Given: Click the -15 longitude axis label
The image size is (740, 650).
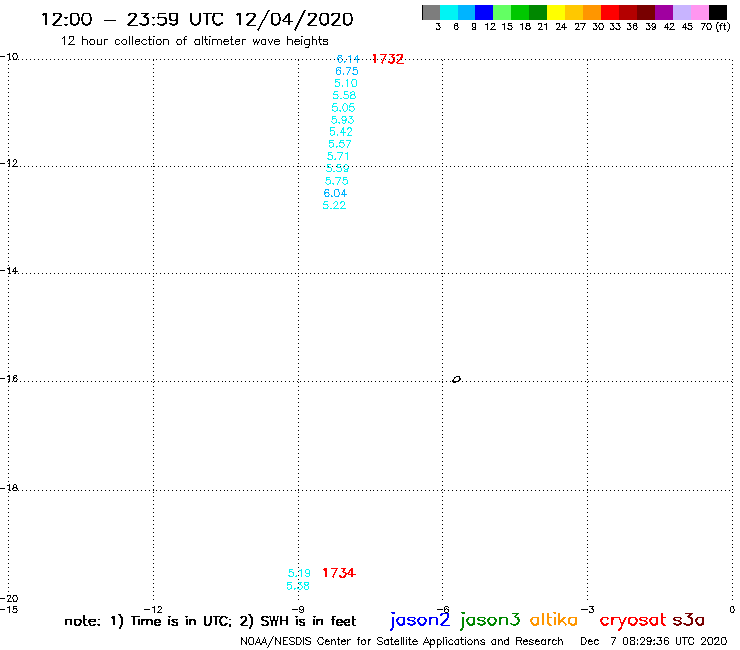Looking at the screenshot, I should point(9,609).
